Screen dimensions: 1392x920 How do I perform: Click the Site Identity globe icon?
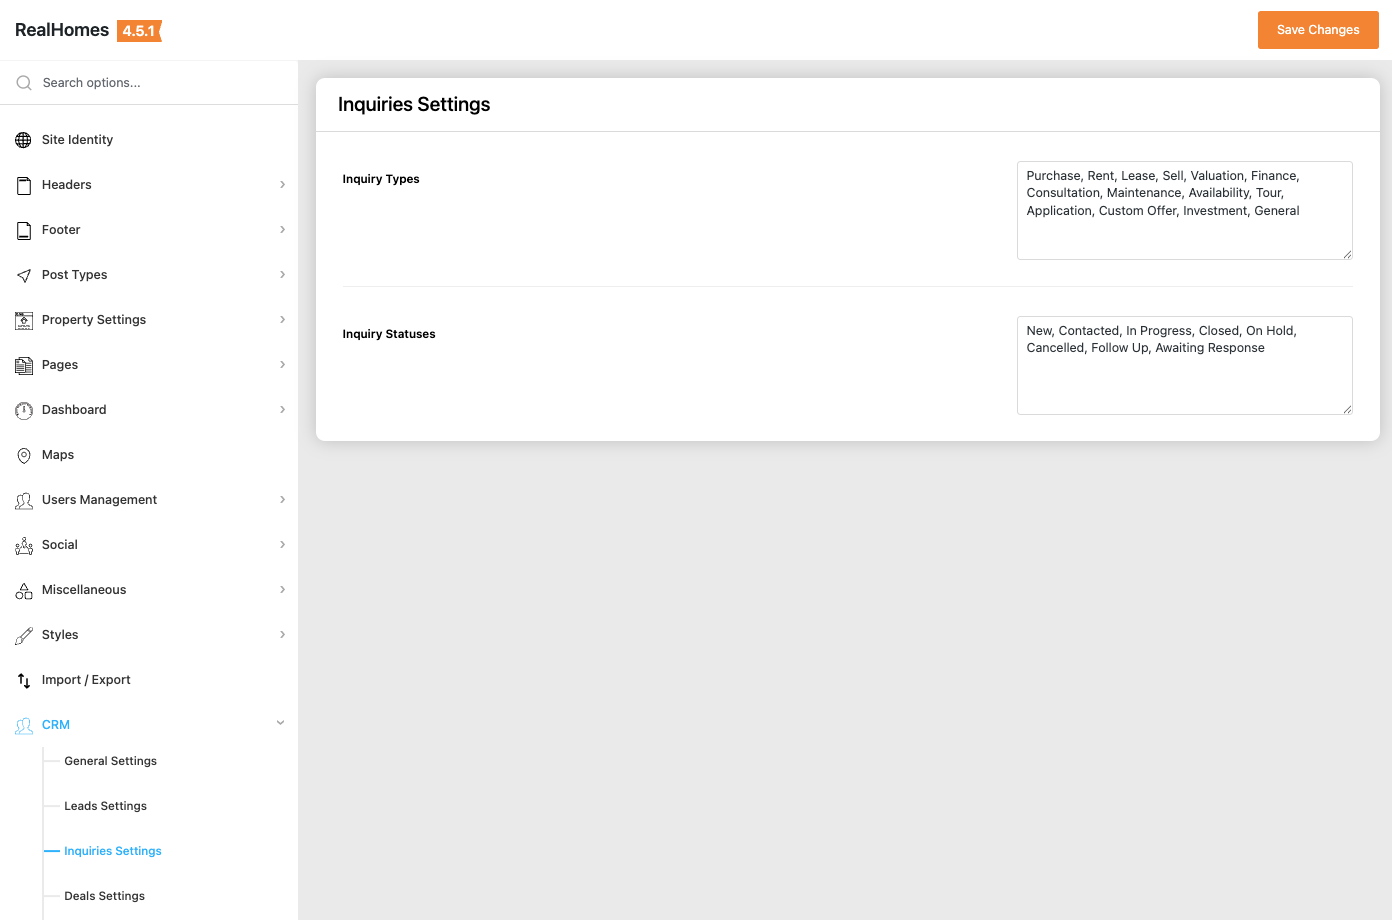pos(23,140)
